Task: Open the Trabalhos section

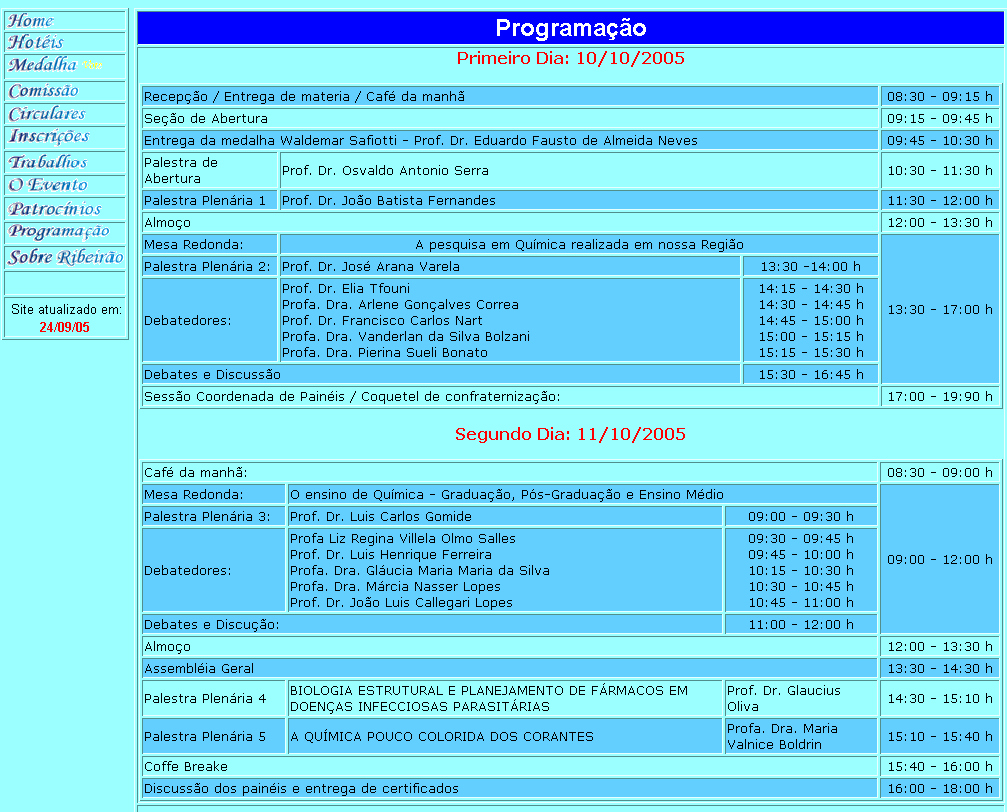Action: point(48,161)
